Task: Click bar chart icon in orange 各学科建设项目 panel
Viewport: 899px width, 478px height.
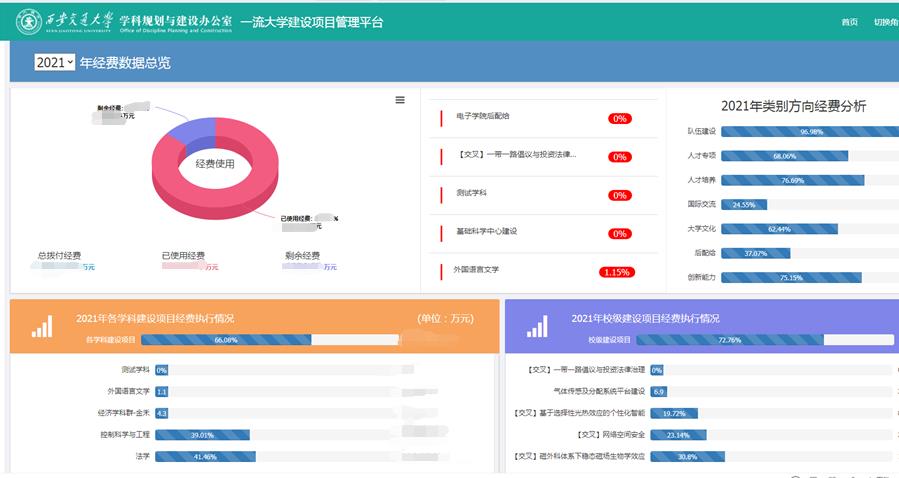Action: coord(42,326)
